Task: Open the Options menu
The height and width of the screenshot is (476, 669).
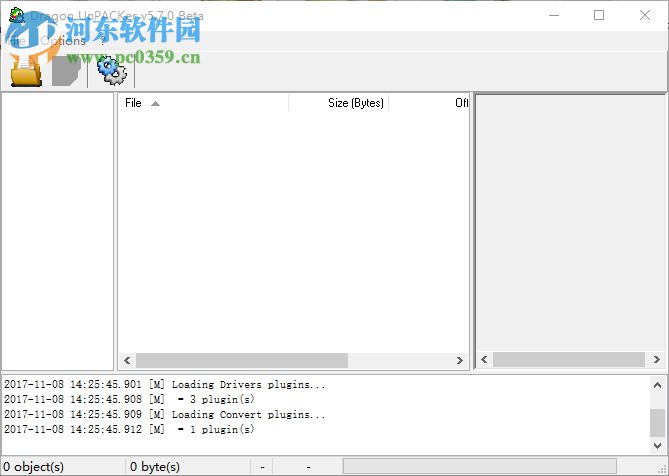Action: pyautogui.click(x=63, y=41)
